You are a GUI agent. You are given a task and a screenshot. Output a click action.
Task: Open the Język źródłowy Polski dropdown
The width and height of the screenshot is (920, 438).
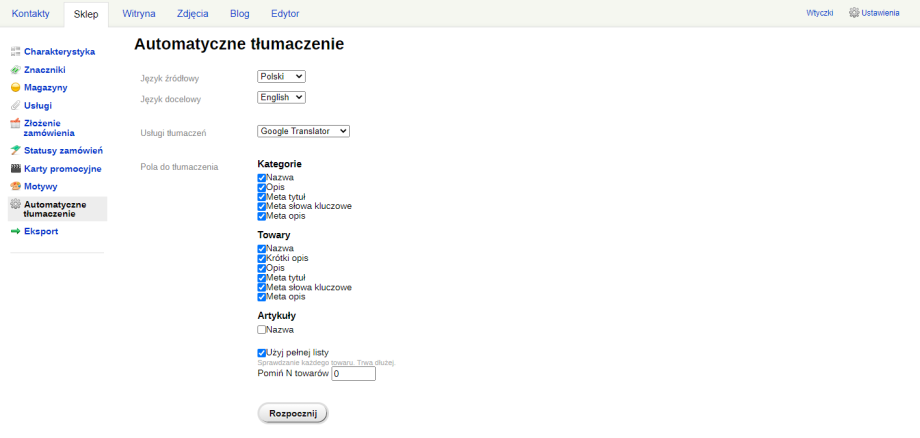(x=282, y=76)
